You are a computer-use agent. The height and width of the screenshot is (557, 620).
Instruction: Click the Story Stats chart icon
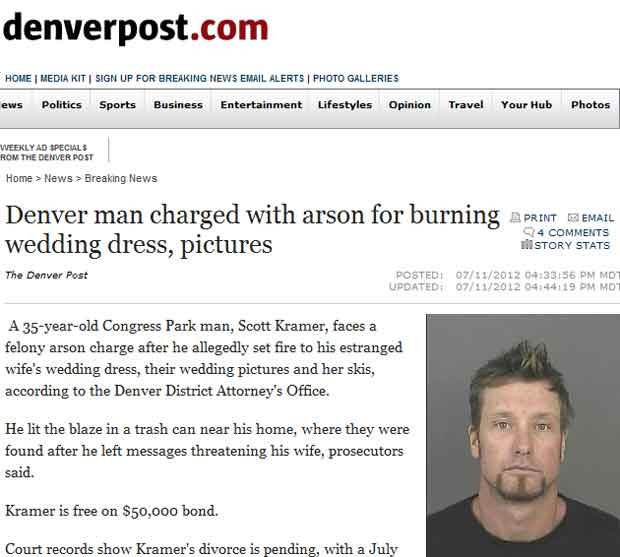point(526,245)
